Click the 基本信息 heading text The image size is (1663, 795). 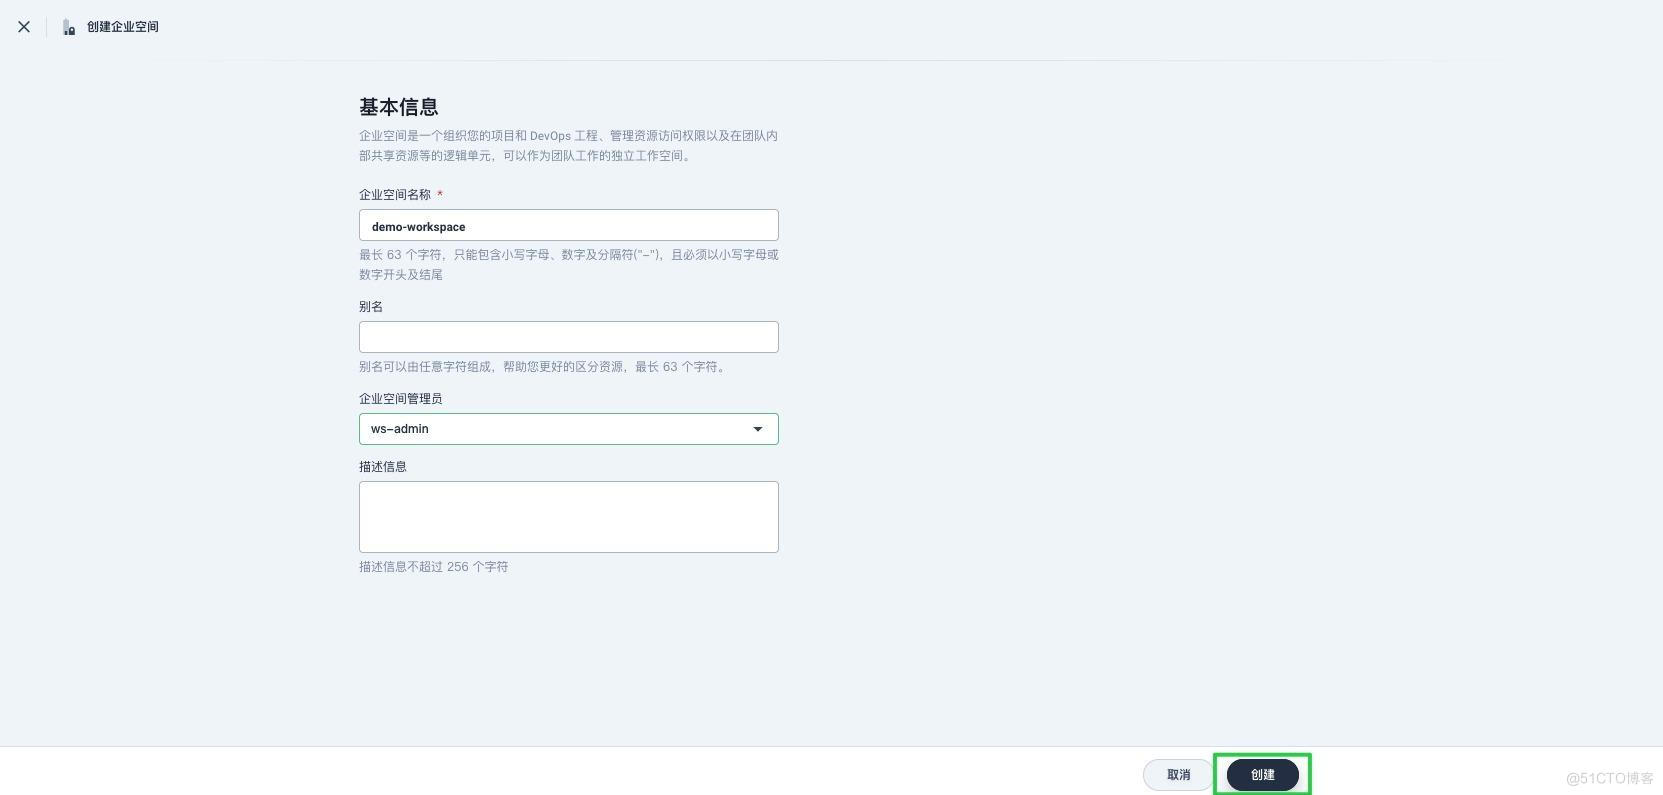(x=399, y=107)
